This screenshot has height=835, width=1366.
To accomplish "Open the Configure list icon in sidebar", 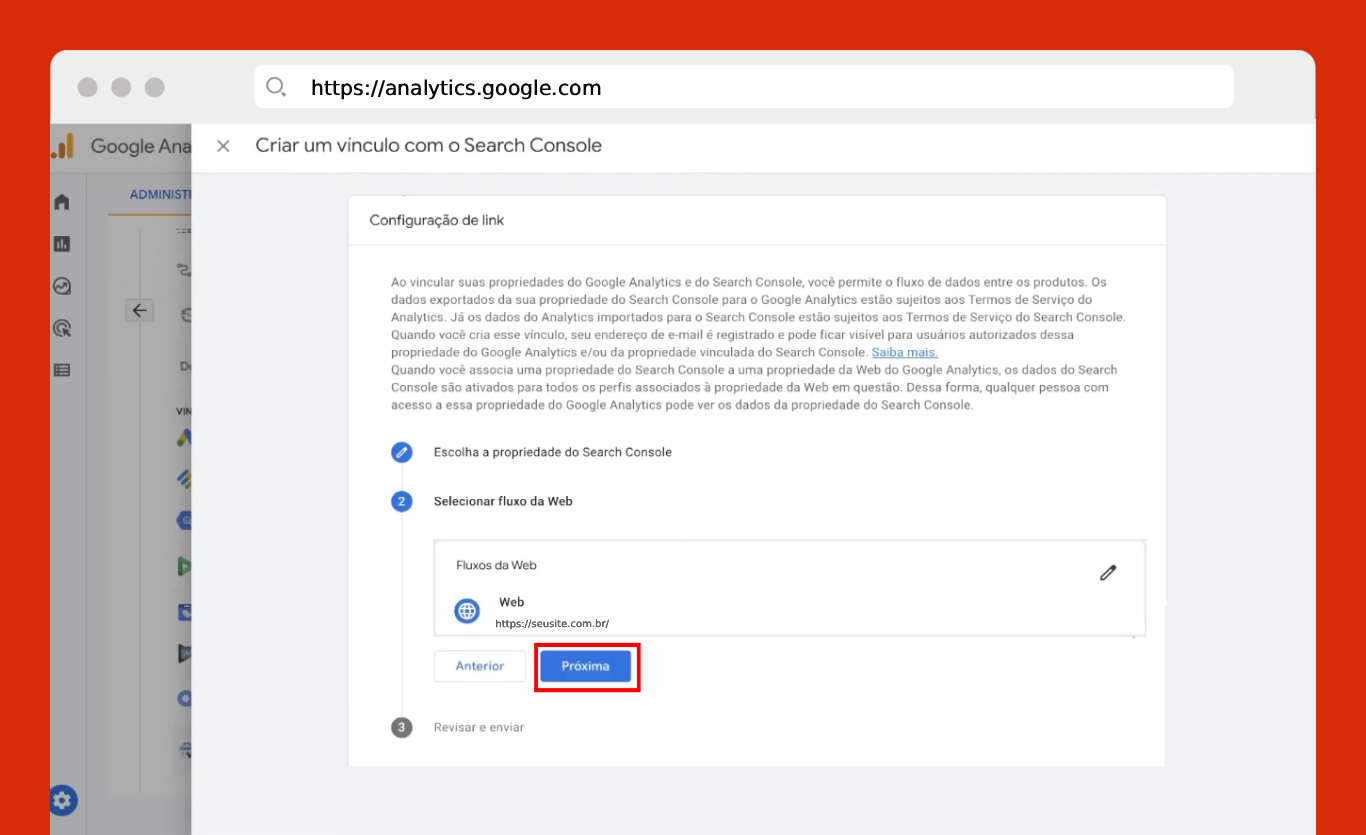I will click(62, 370).
